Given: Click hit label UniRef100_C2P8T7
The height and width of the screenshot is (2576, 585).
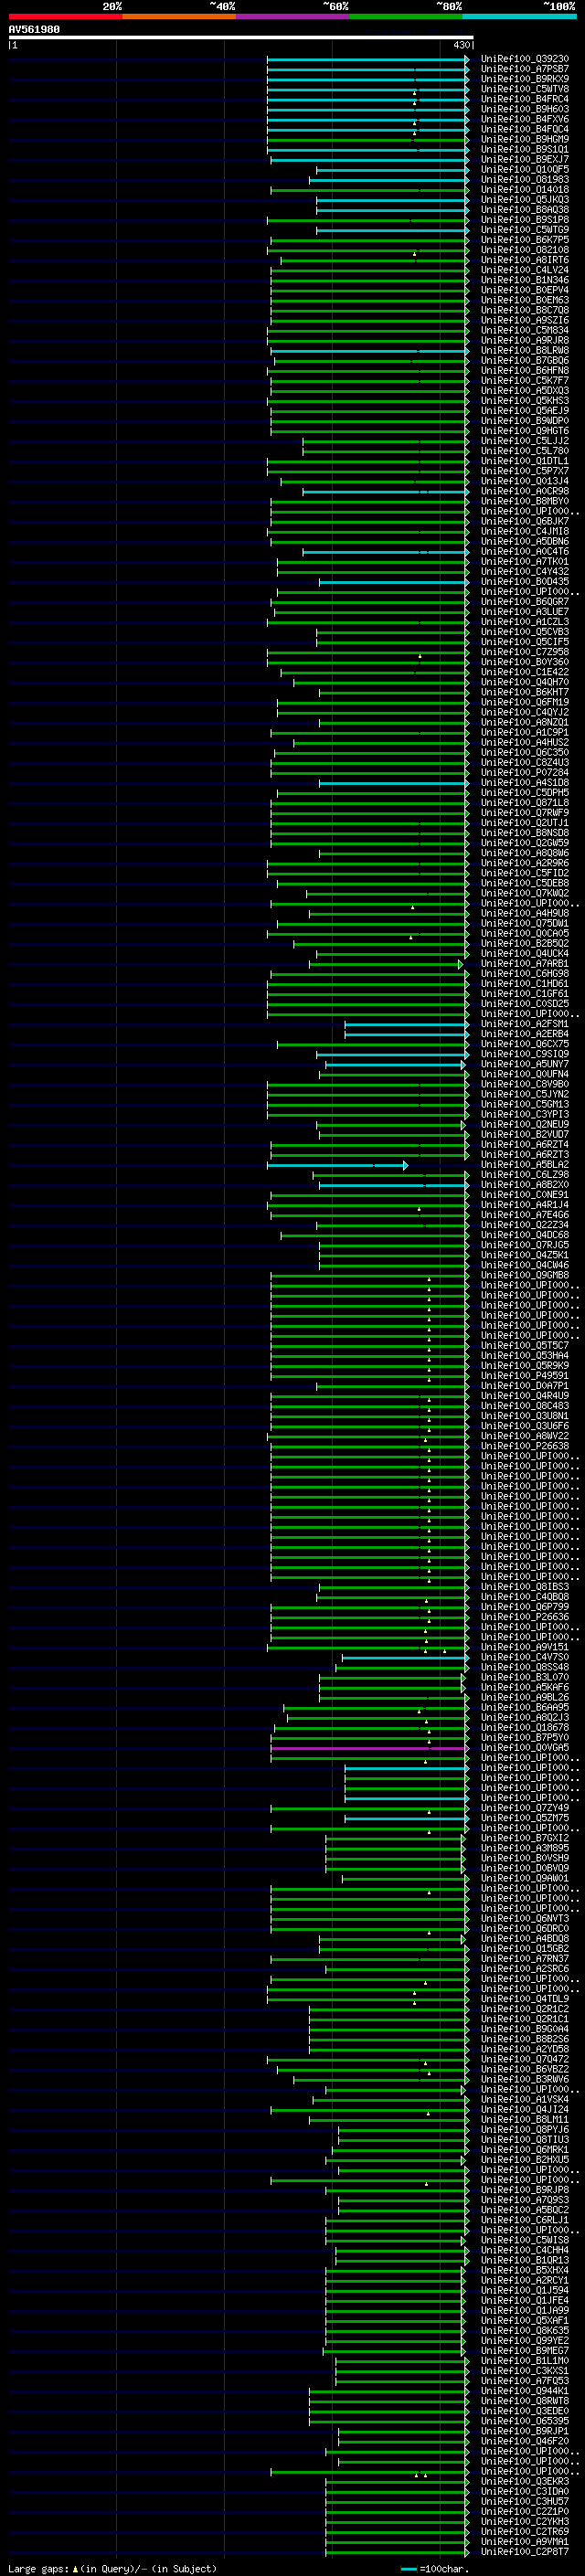Looking at the screenshot, I should [524, 2552].
